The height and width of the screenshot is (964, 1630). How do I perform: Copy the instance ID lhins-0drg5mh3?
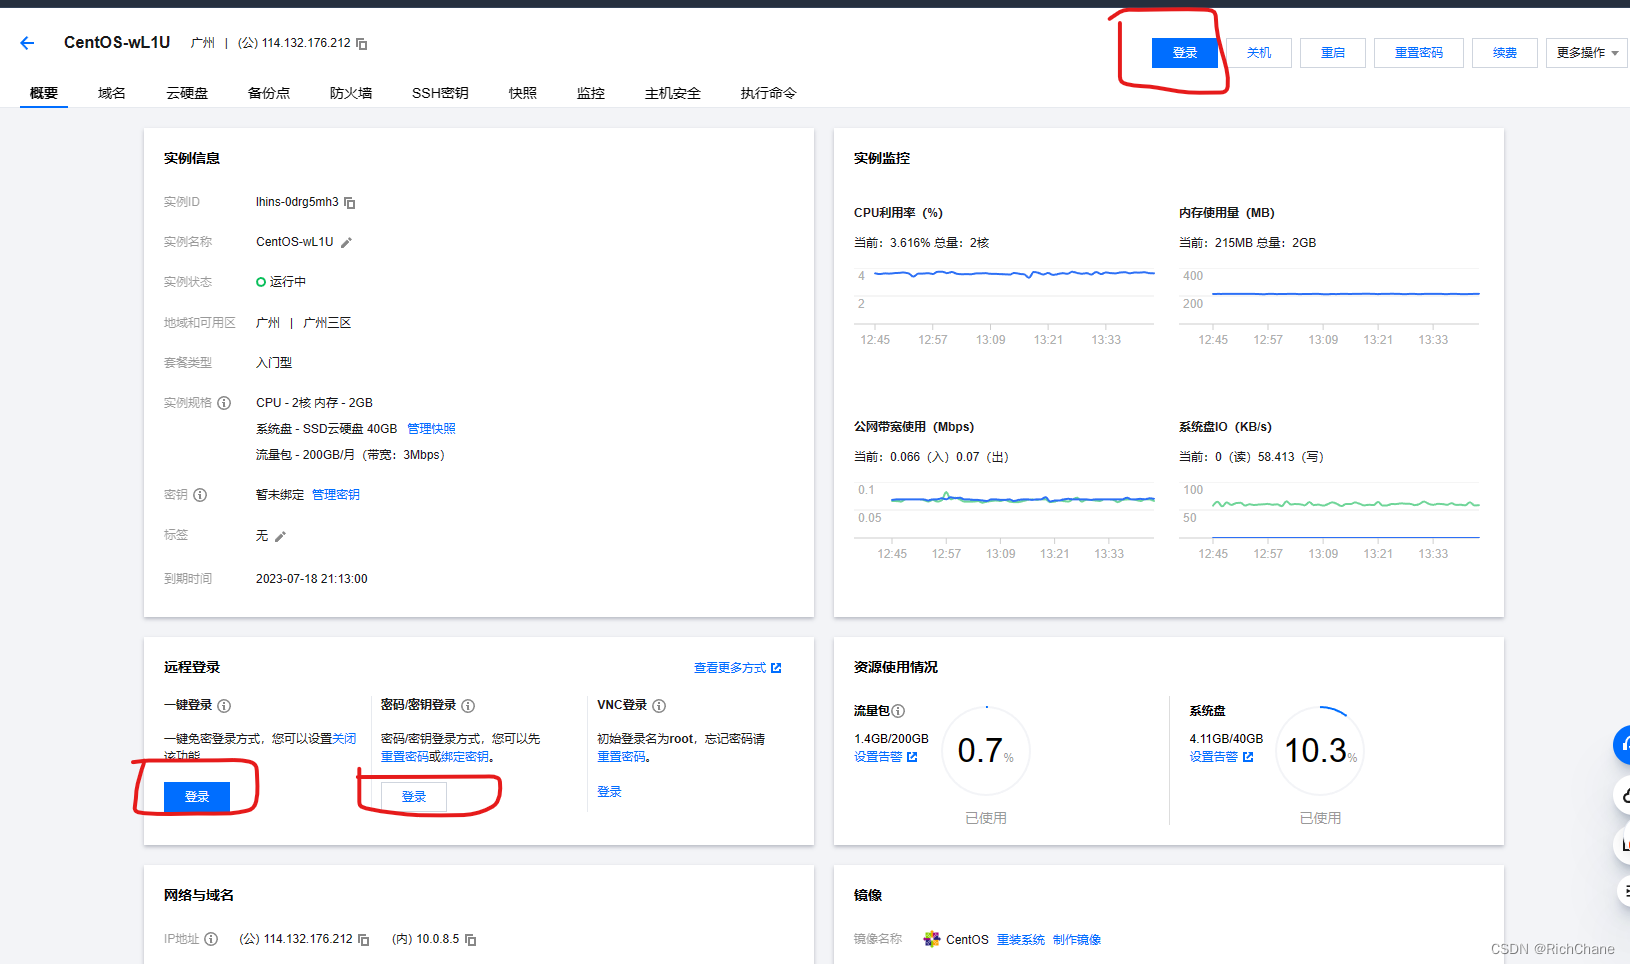click(350, 203)
